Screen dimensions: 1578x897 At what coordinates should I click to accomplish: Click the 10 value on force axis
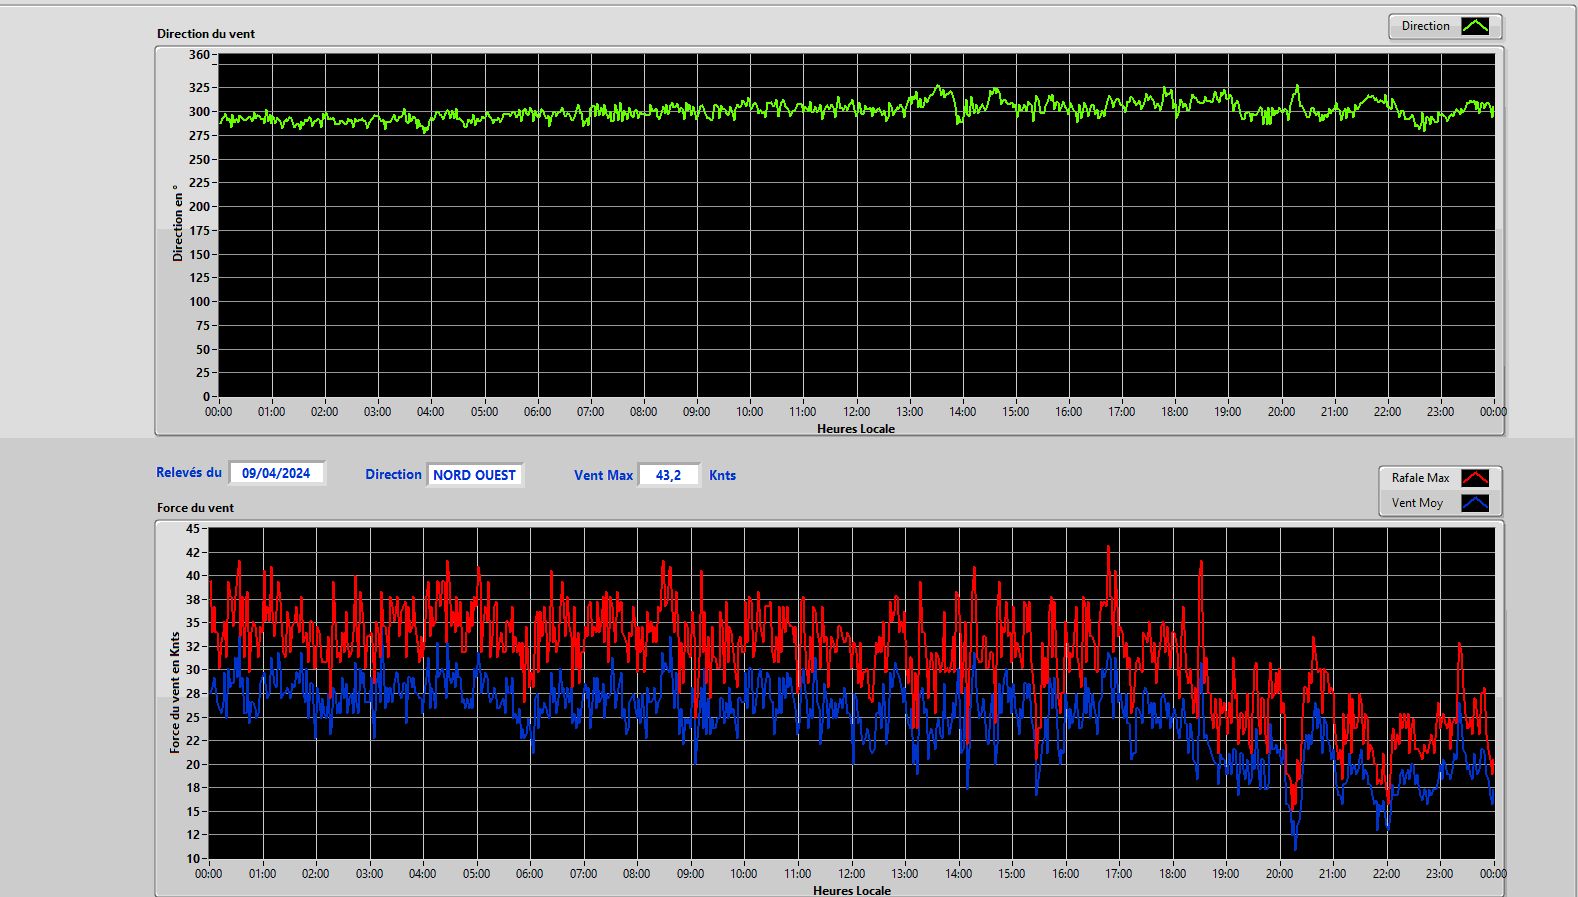[x=193, y=858]
